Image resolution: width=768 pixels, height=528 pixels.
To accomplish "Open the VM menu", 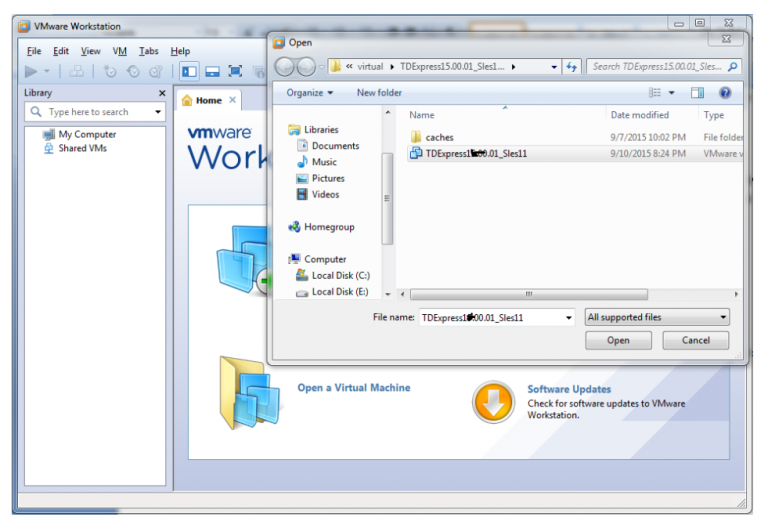I will (120, 51).
